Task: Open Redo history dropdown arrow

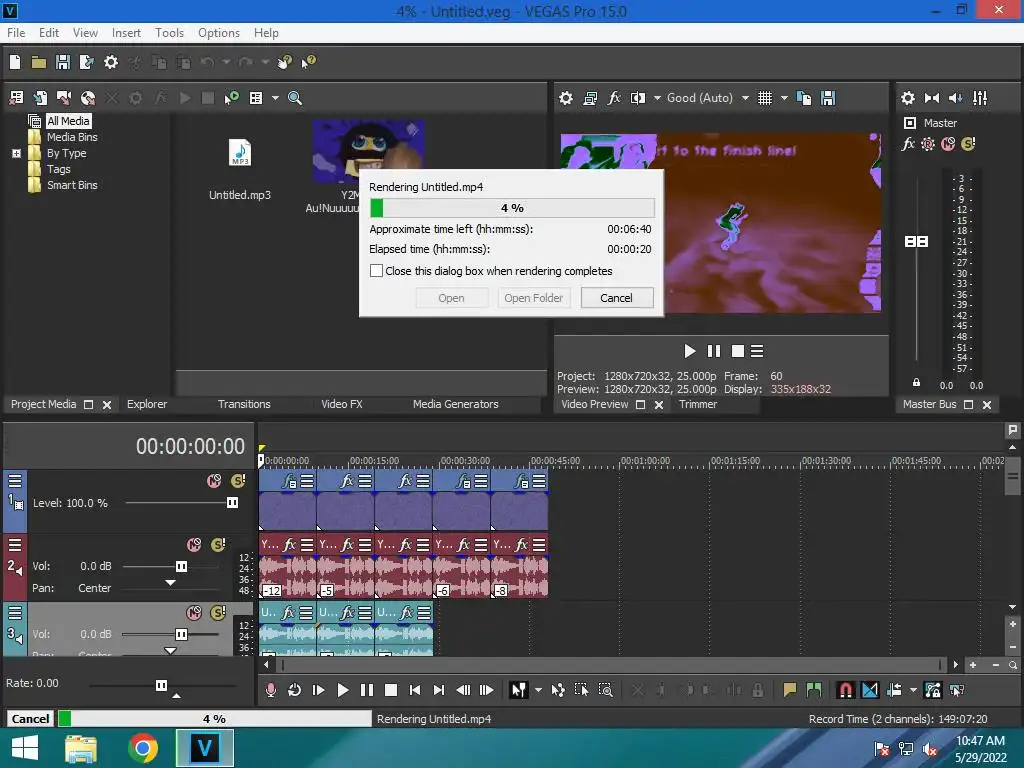Action: click(x=265, y=62)
